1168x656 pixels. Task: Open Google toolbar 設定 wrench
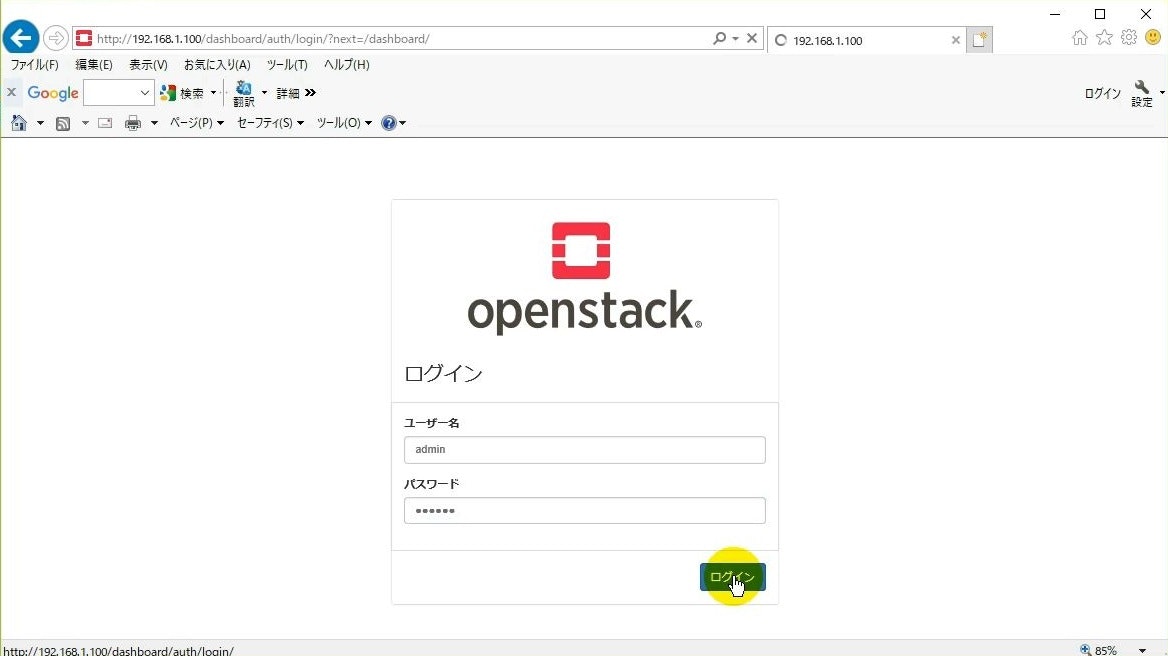(1142, 94)
